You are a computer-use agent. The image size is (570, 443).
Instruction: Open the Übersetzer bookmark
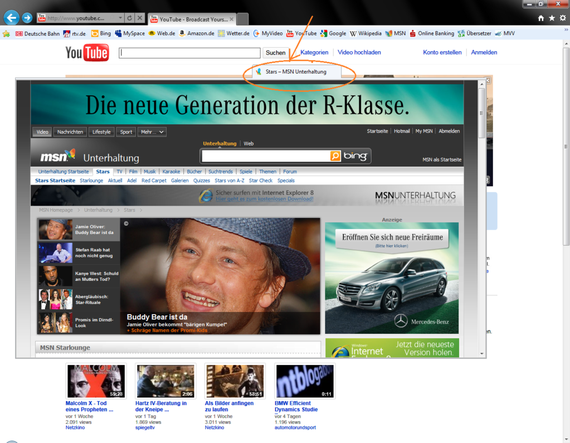[x=474, y=33]
